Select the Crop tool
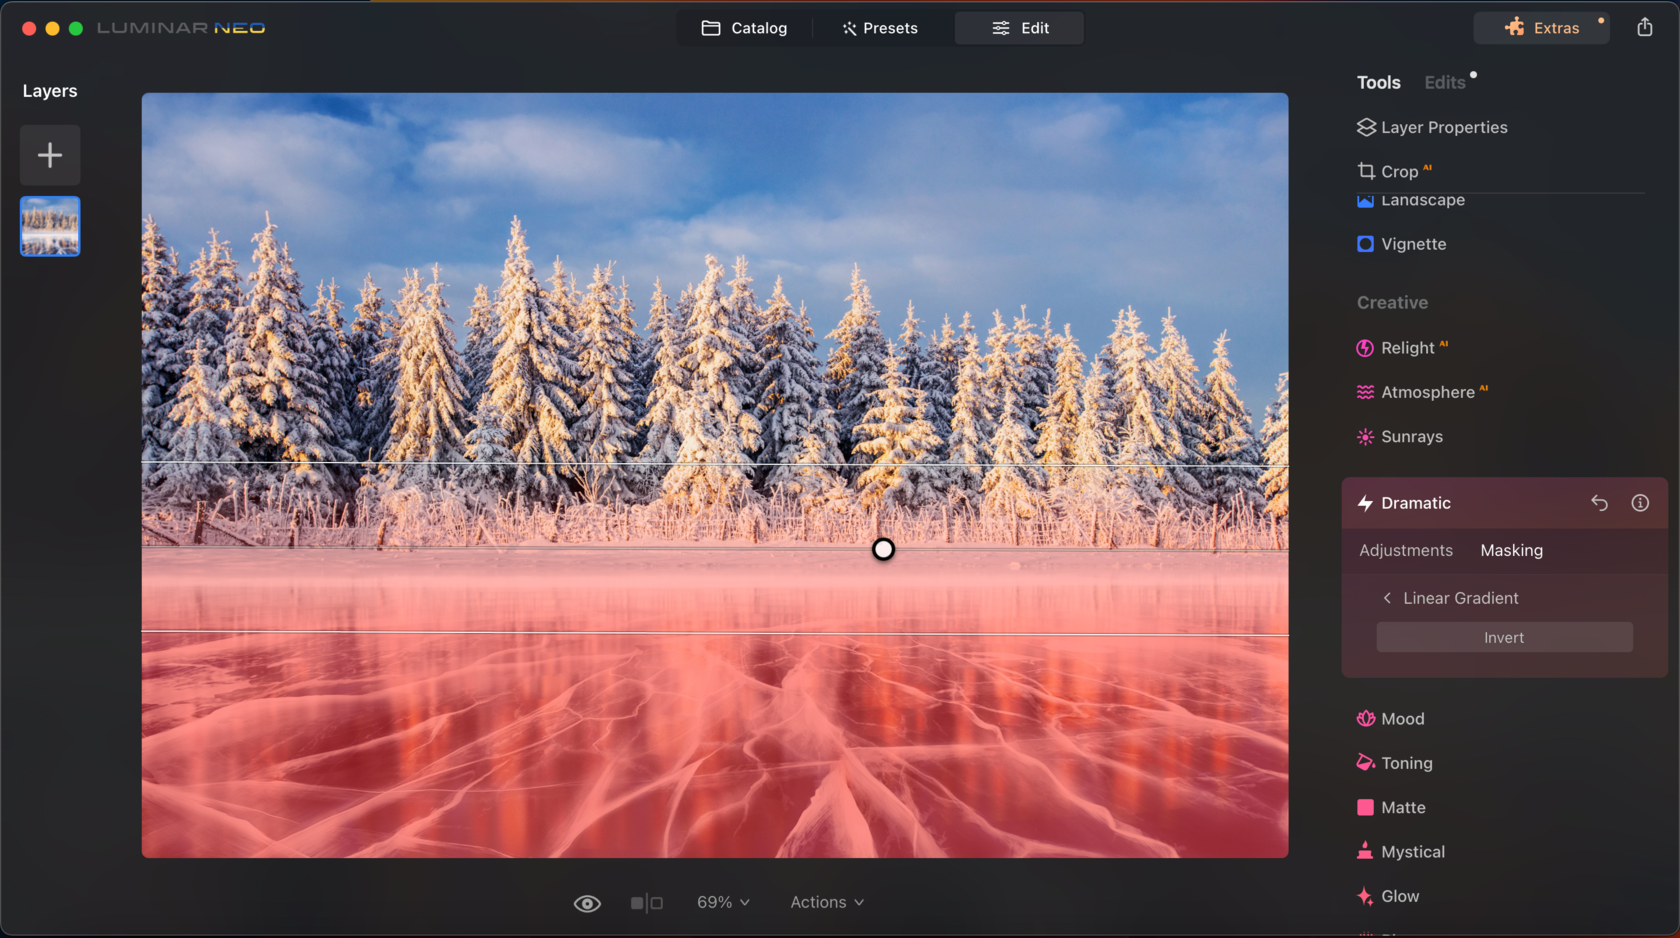This screenshot has width=1680, height=938. pos(1400,171)
